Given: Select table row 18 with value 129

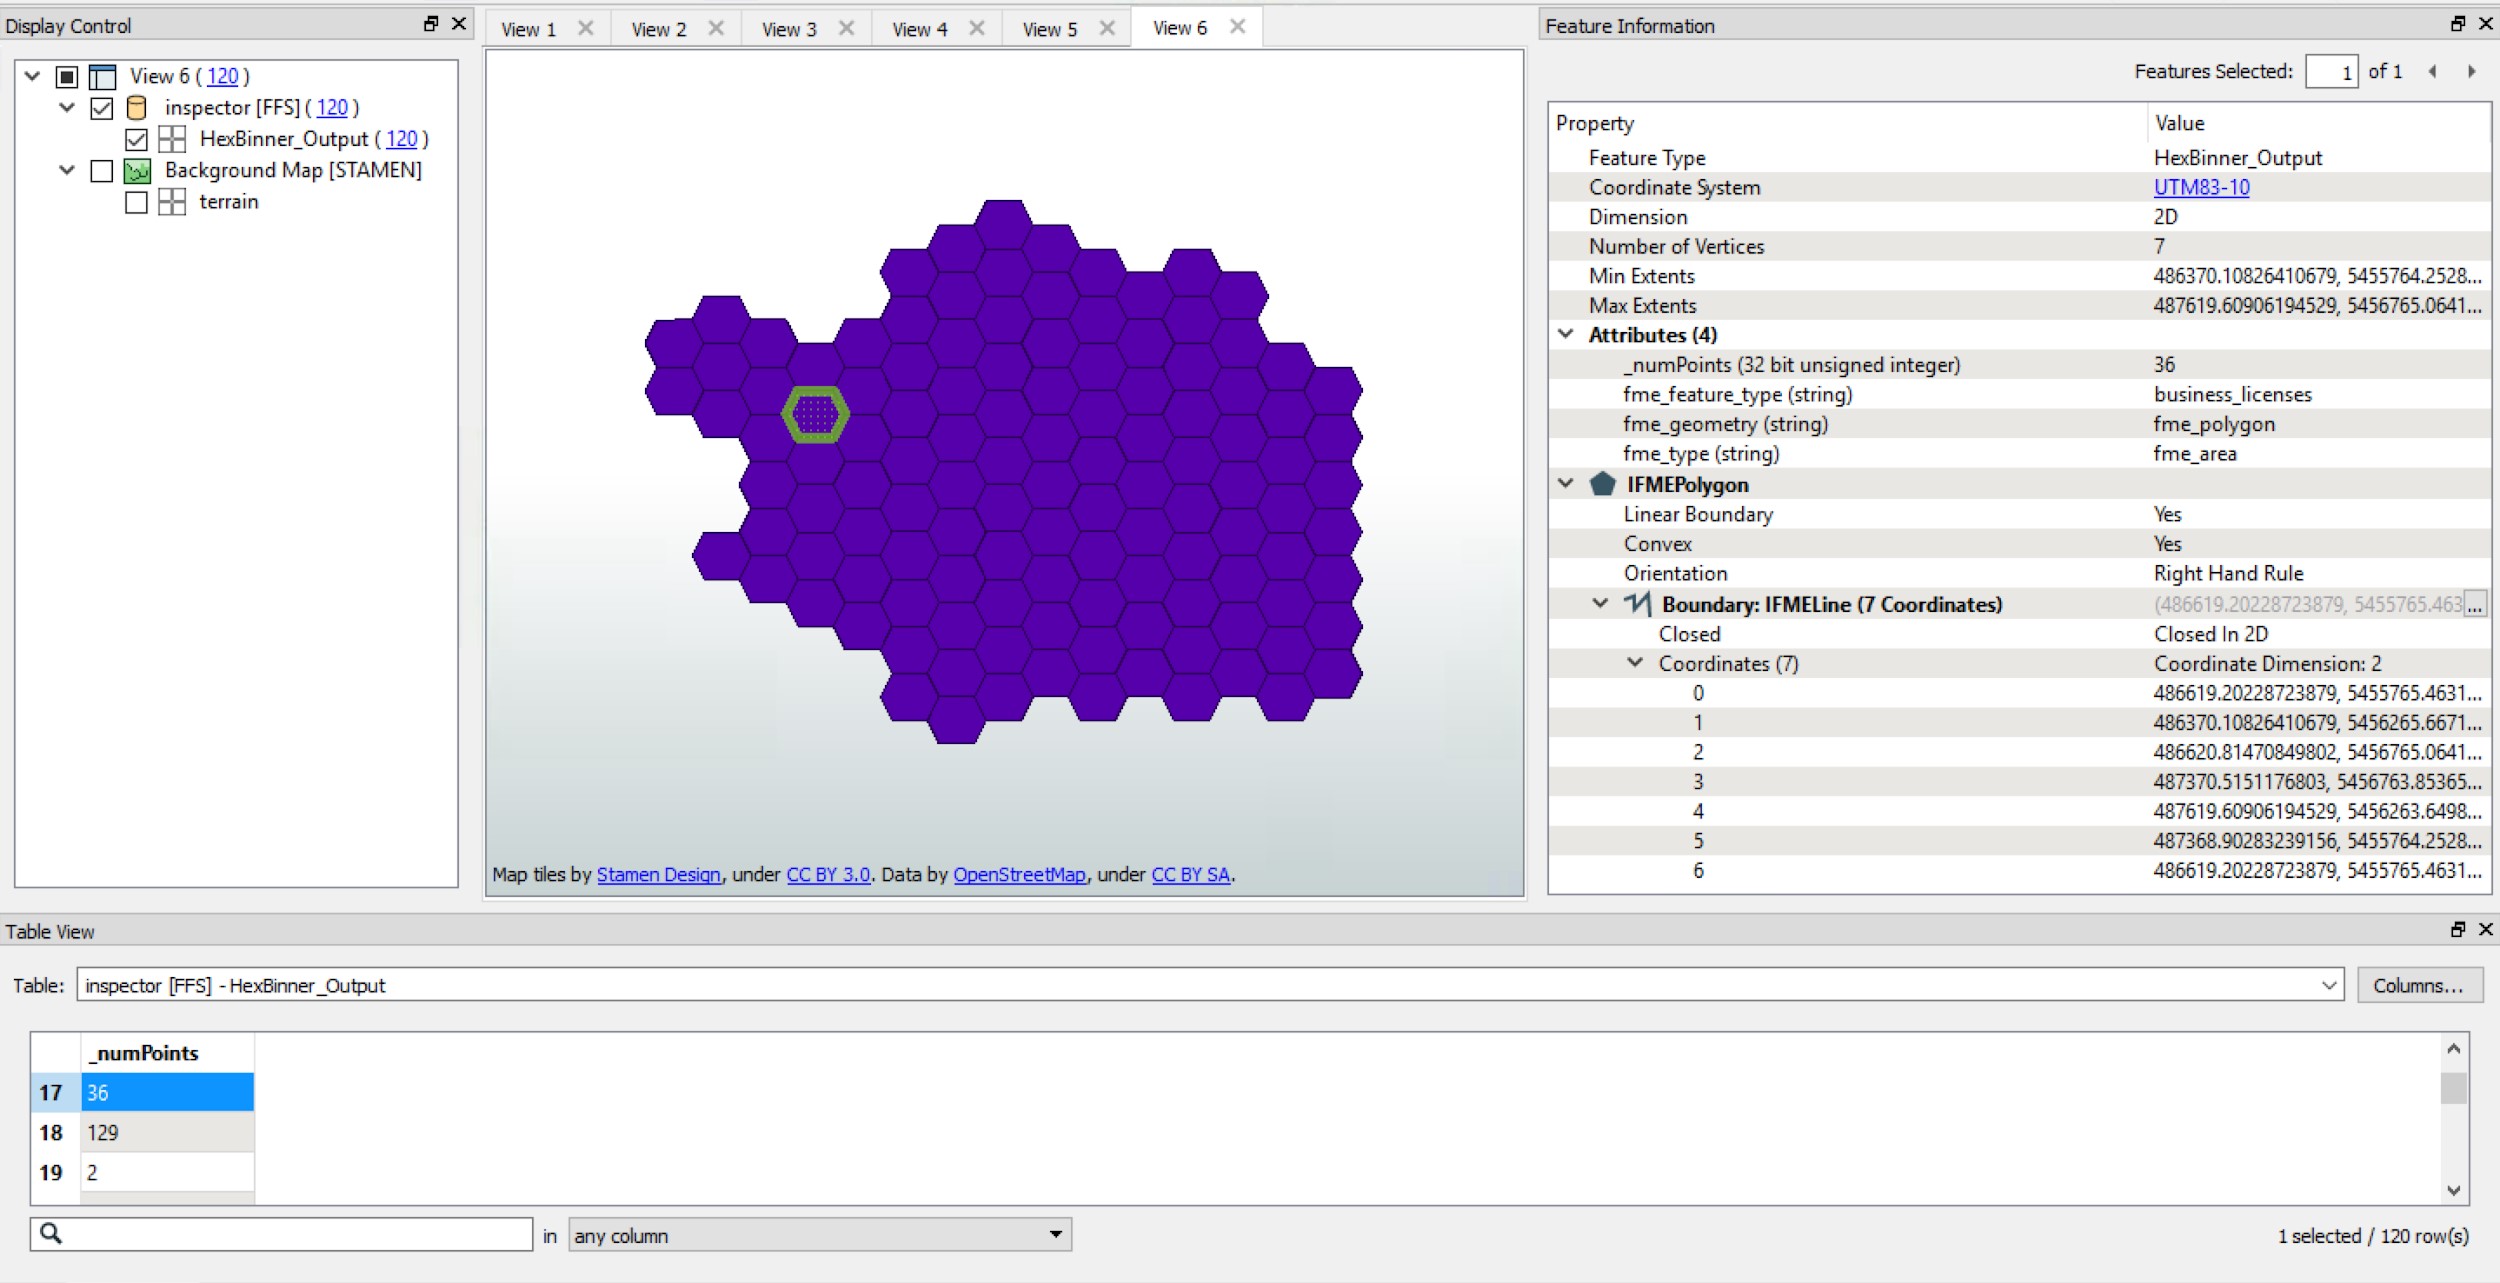Looking at the screenshot, I should click(167, 1132).
